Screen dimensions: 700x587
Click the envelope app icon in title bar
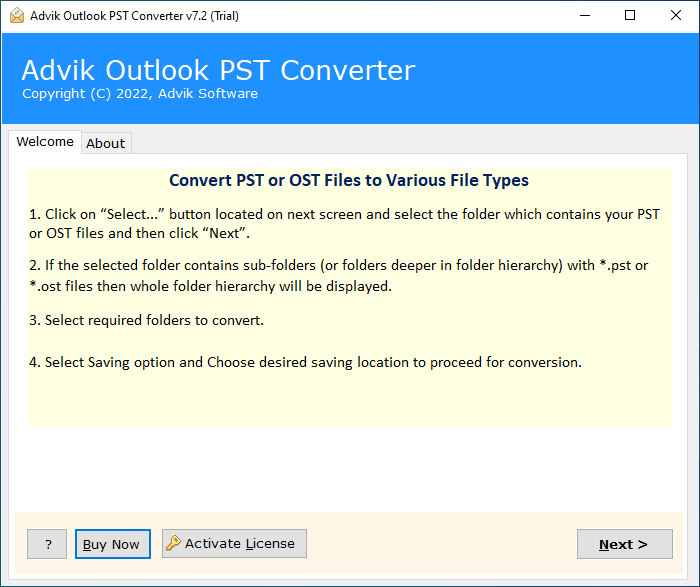pos(16,15)
